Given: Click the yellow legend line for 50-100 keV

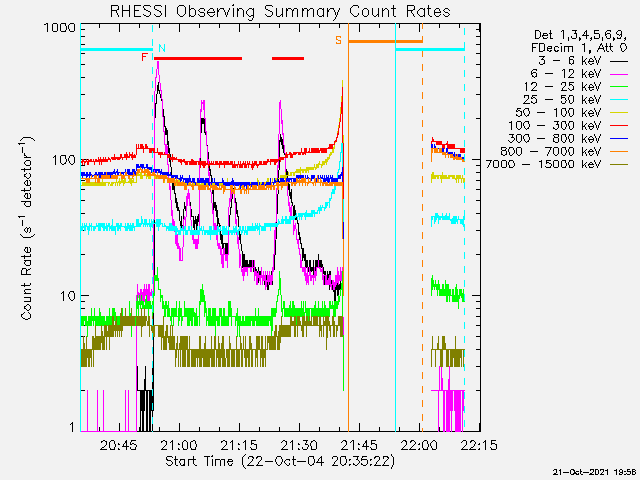Looking at the screenshot, I should click(619, 113).
